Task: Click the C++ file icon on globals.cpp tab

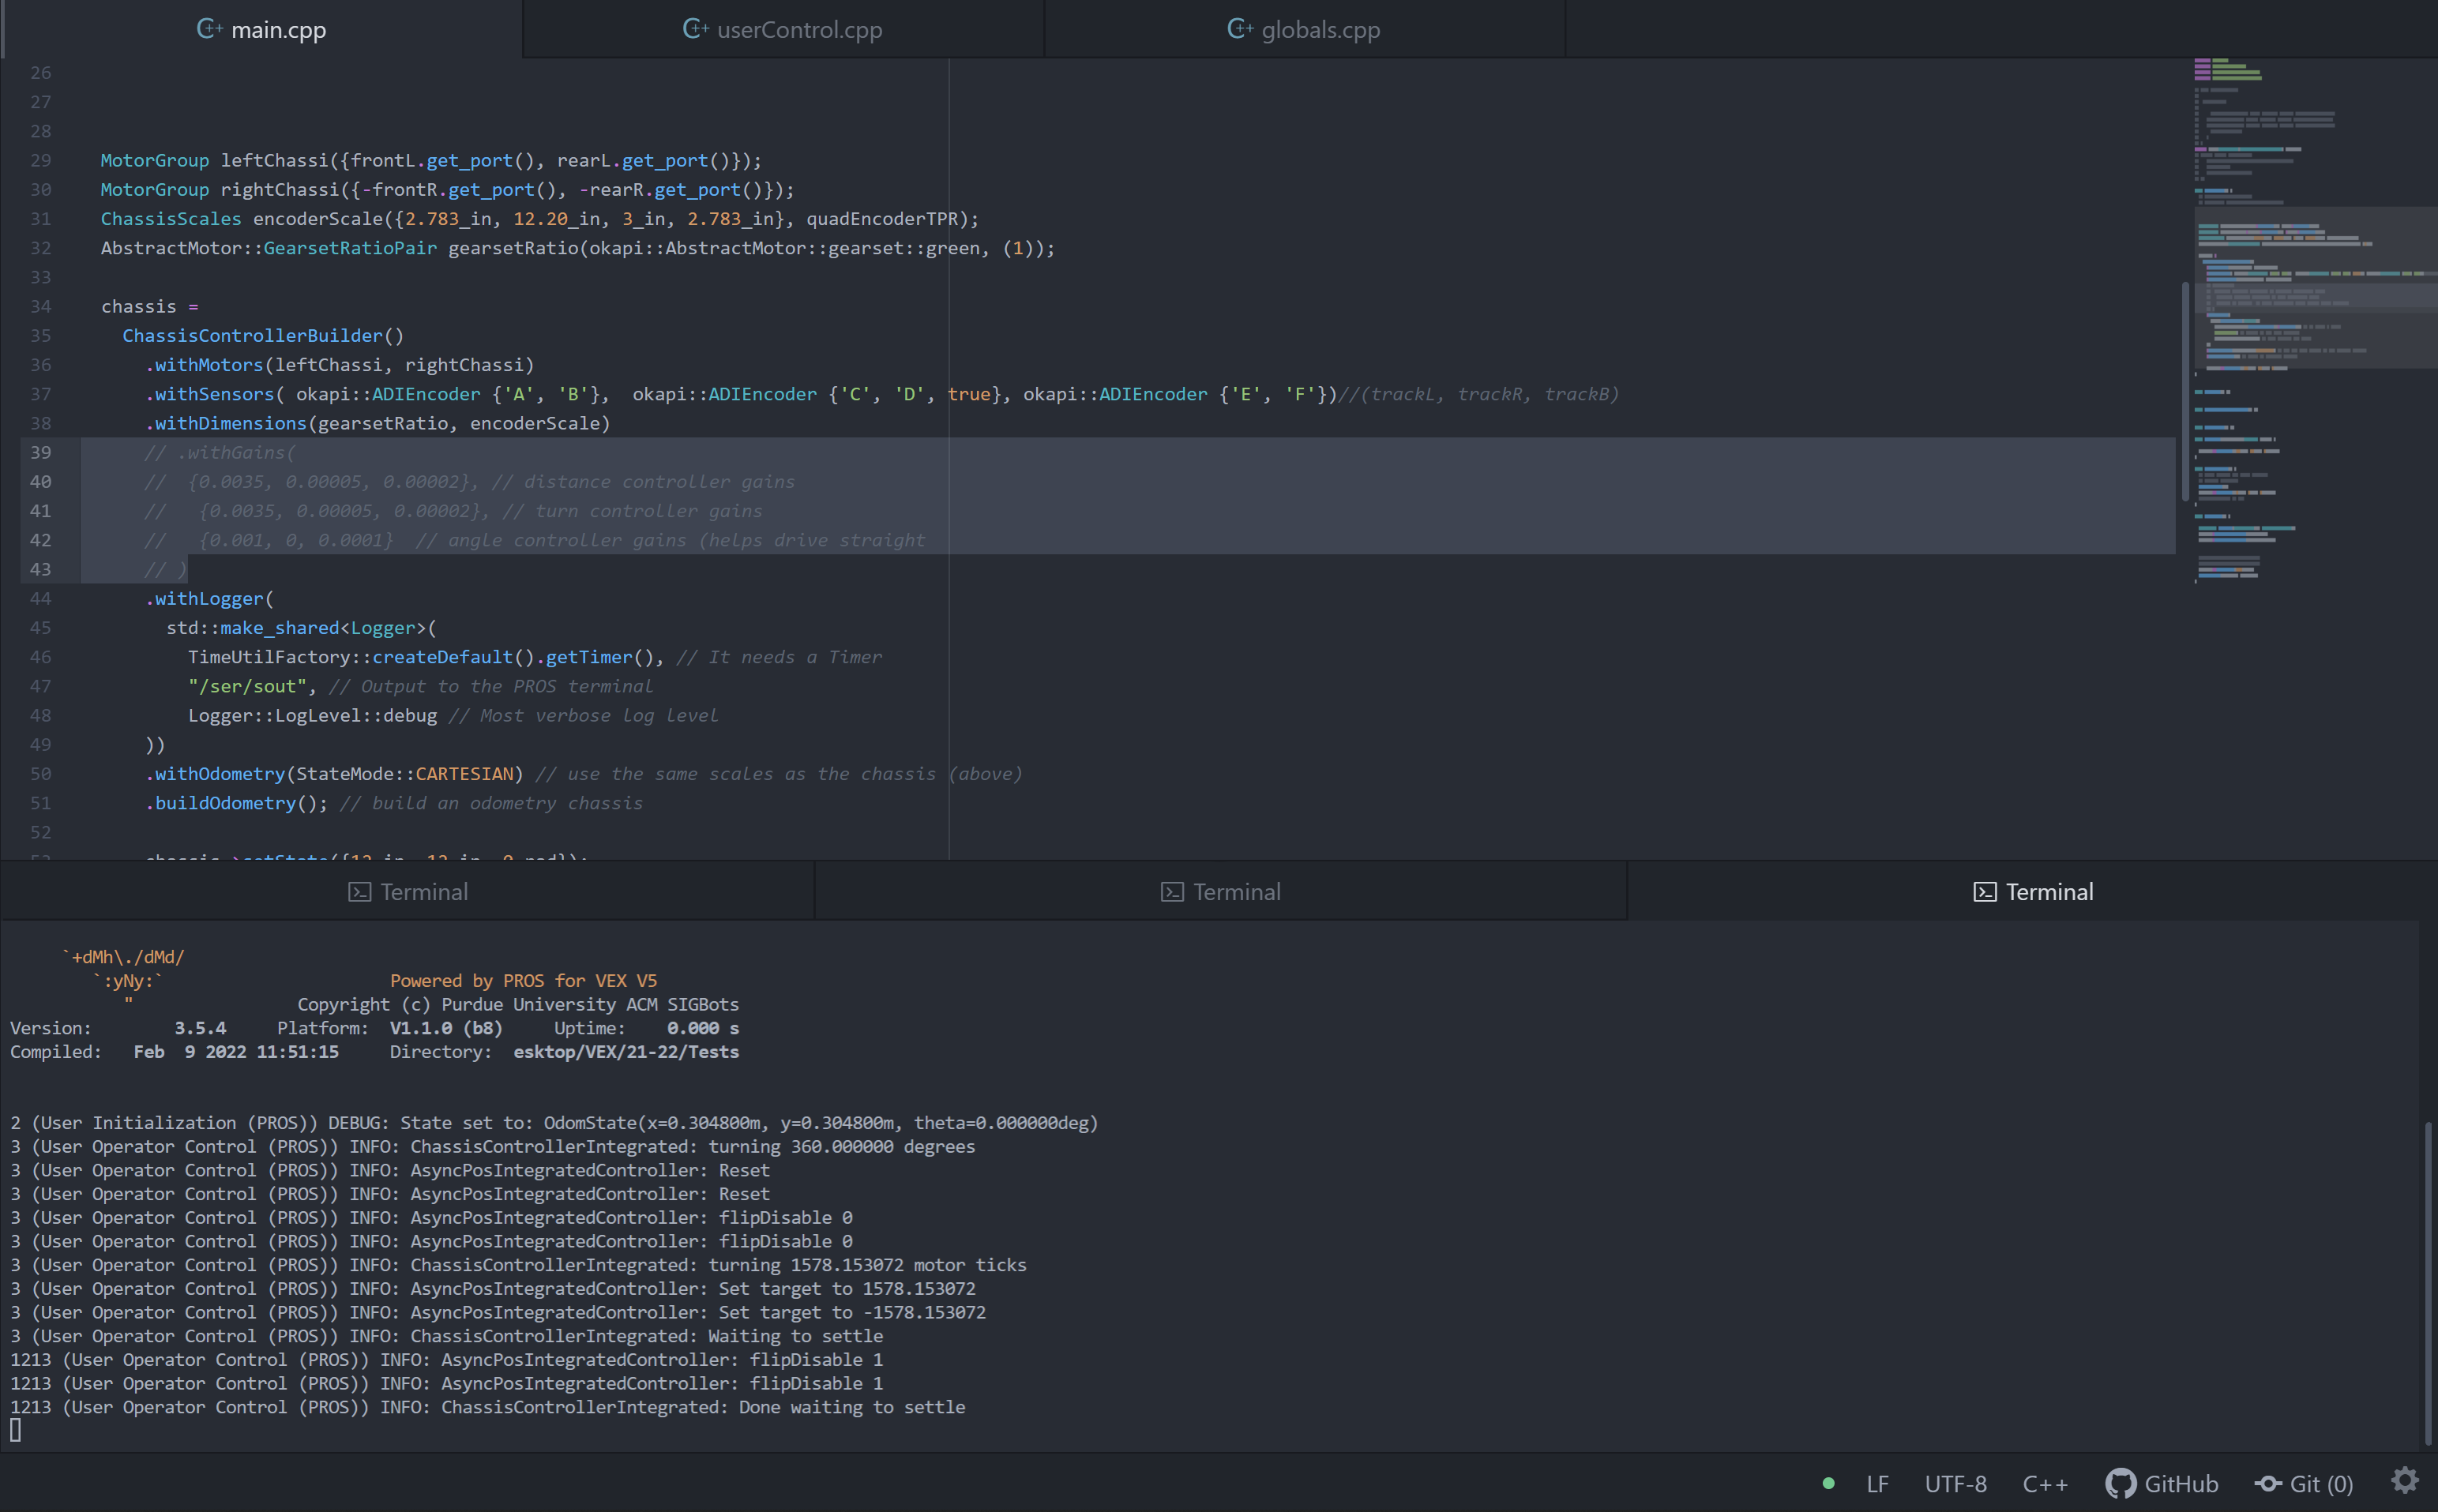Action: [1240, 28]
